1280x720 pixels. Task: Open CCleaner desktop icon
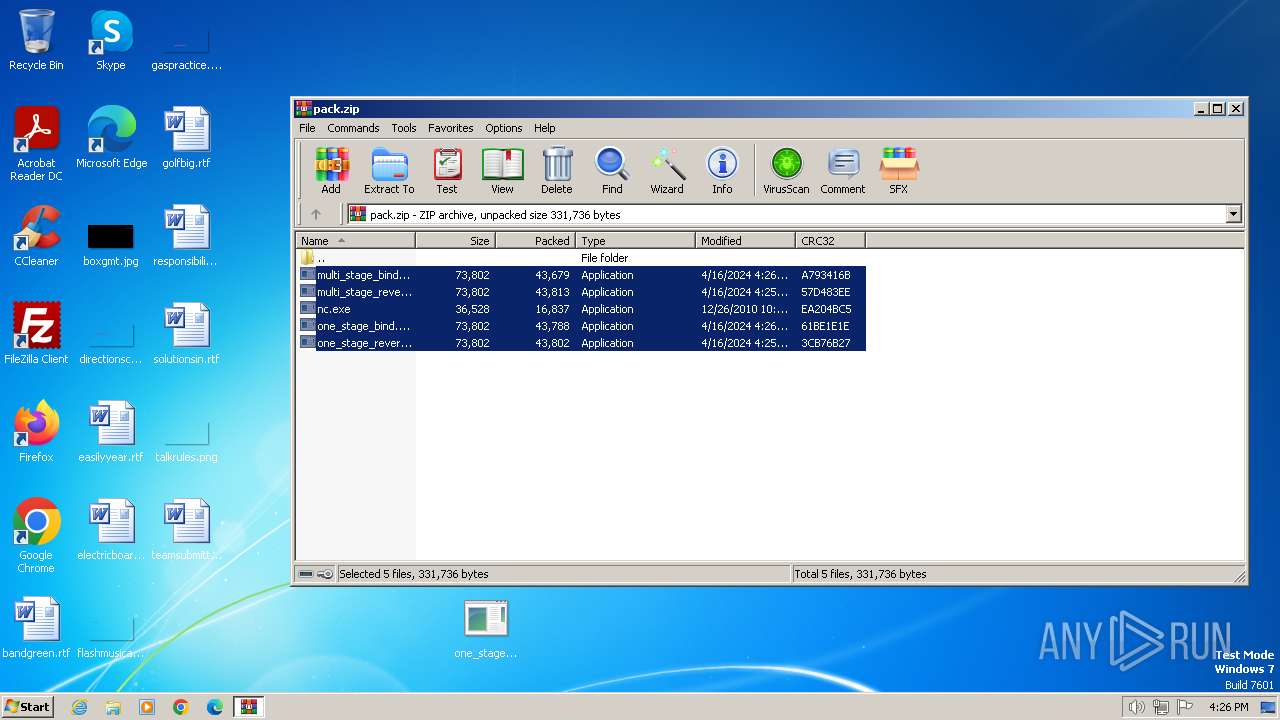[36, 236]
